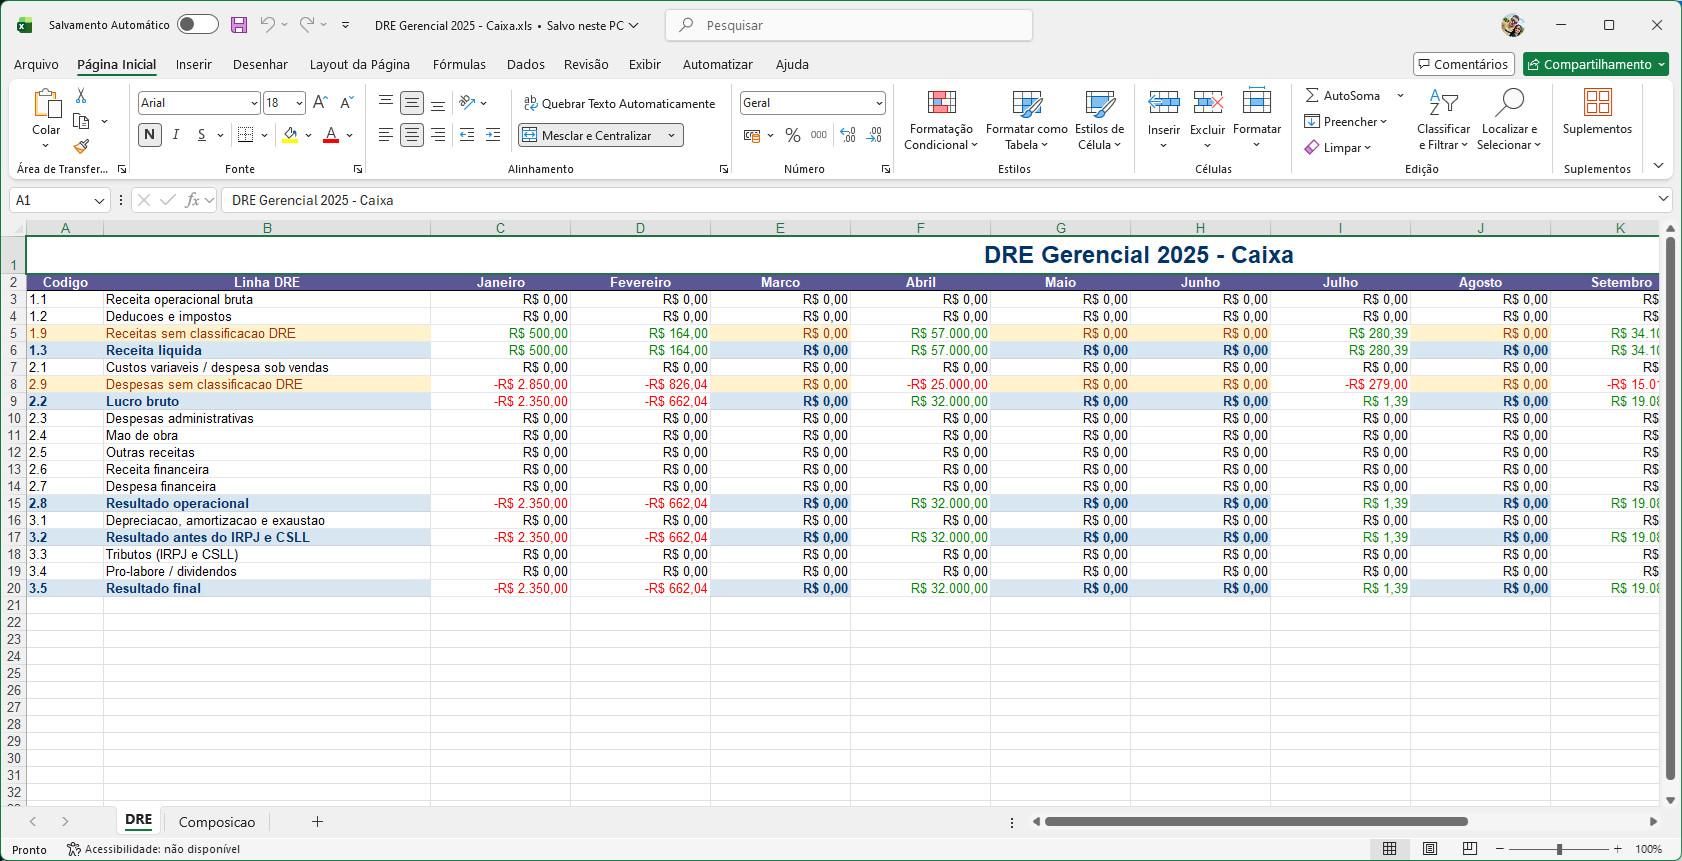
Task: Click the Borders icon
Action: coord(245,135)
